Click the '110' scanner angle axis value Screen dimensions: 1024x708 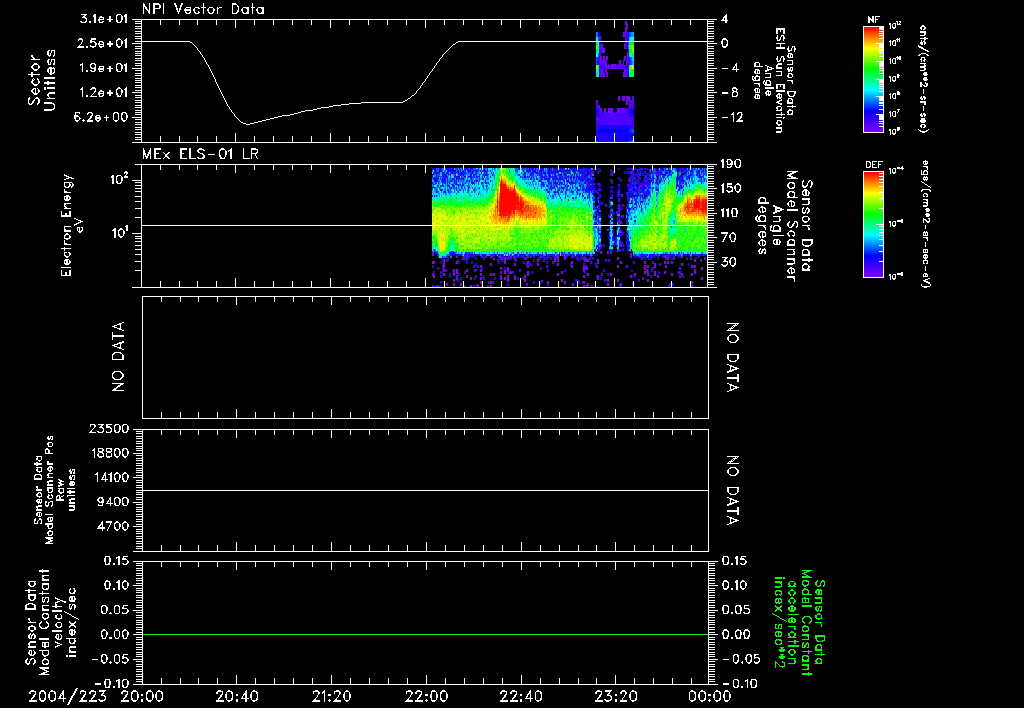tap(731, 213)
